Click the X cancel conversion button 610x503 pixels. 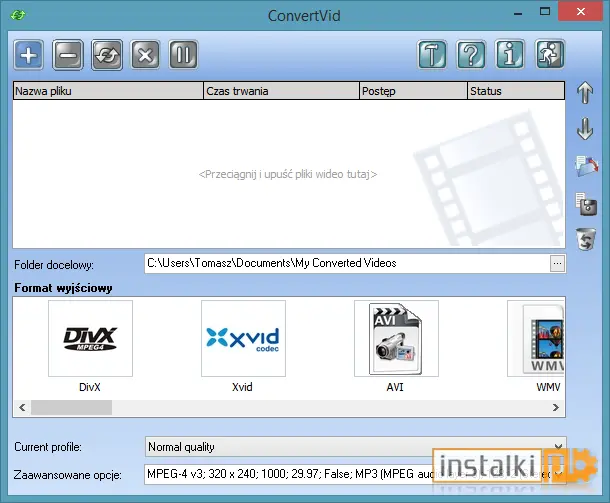145,55
